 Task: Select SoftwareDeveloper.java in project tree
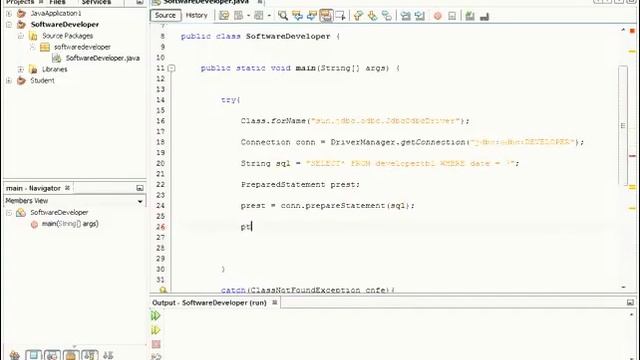[x=103, y=58]
